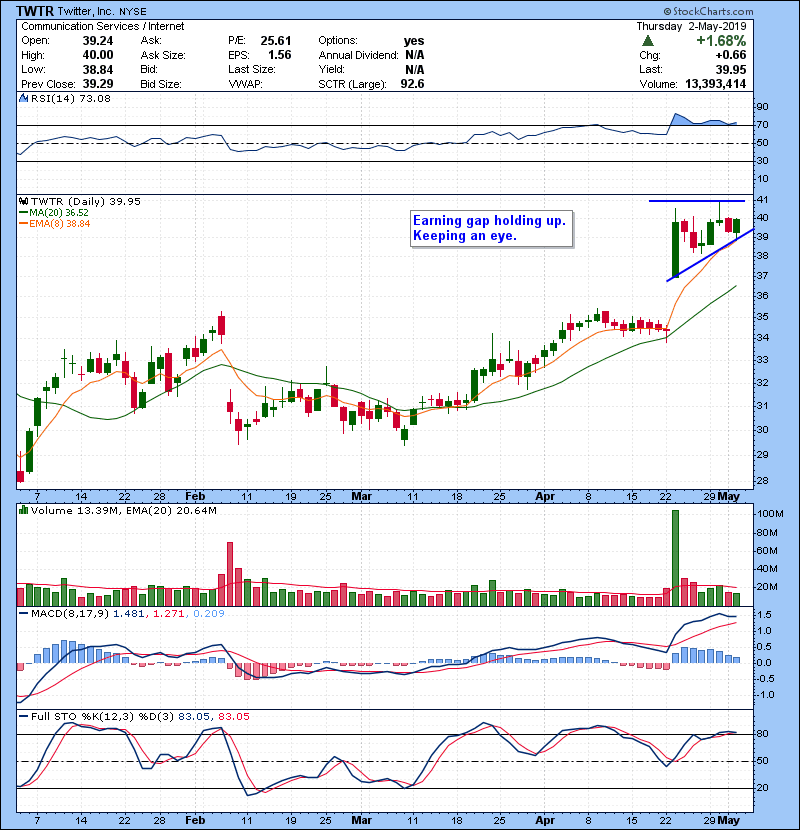
Task: Select the EPS value 1.56
Action: pos(279,55)
